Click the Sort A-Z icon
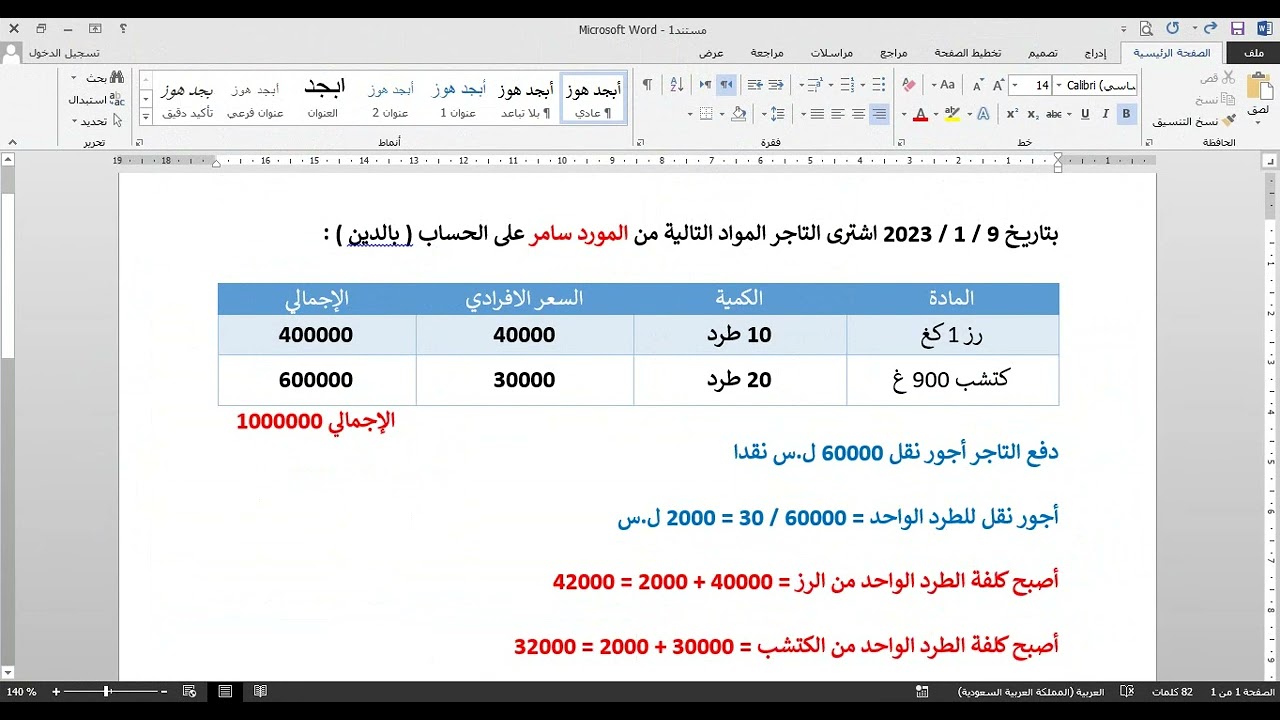1280x720 pixels. point(677,85)
